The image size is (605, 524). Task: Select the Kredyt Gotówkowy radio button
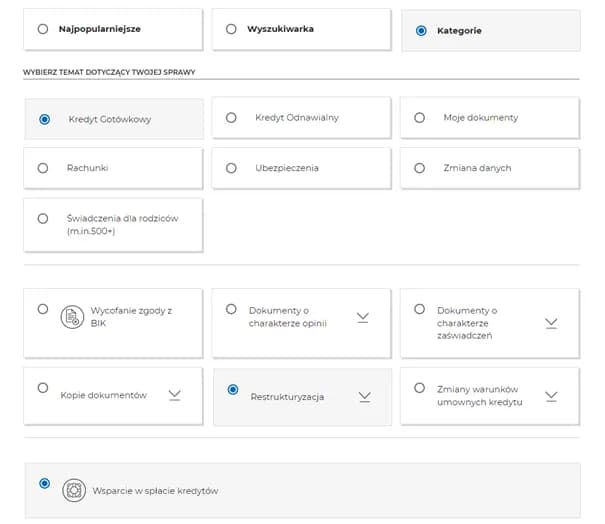click(x=44, y=119)
